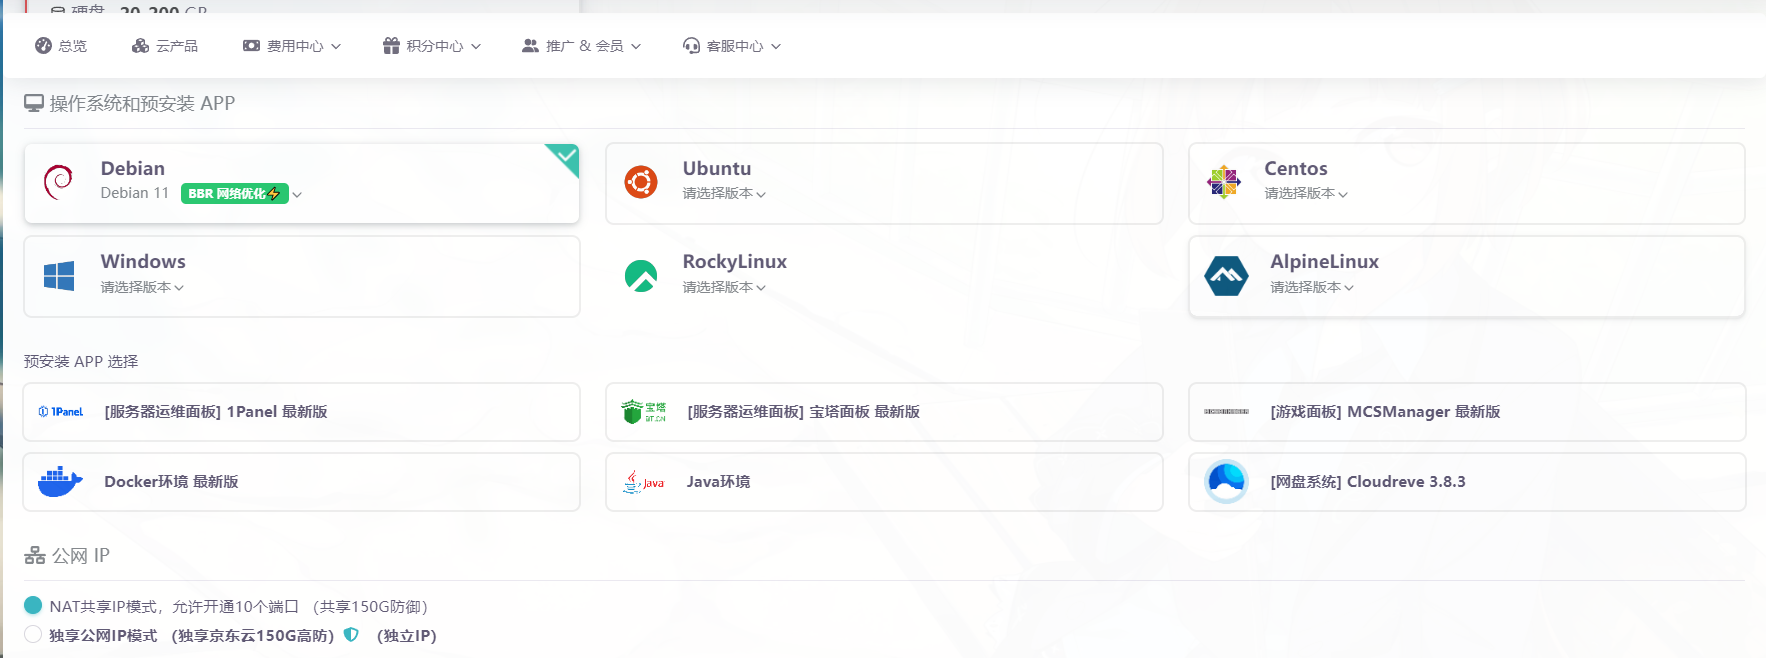Click the Cloudreve cloud icon
The image size is (1766, 658).
click(x=1226, y=482)
